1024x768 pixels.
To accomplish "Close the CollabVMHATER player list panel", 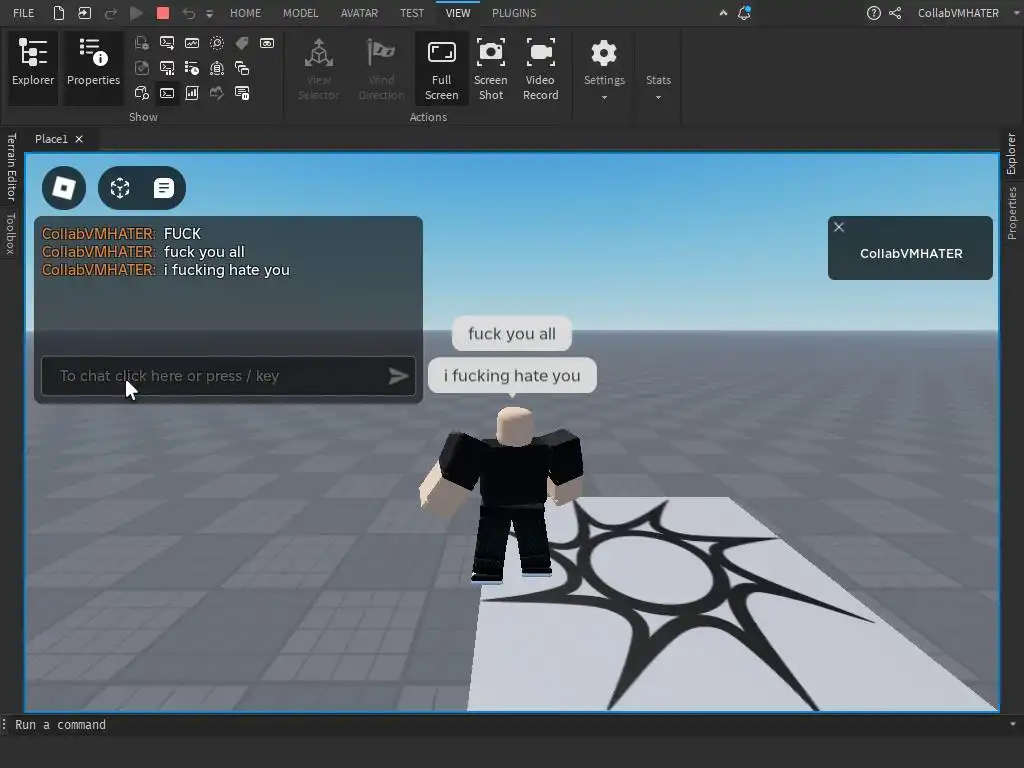I will [839, 227].
